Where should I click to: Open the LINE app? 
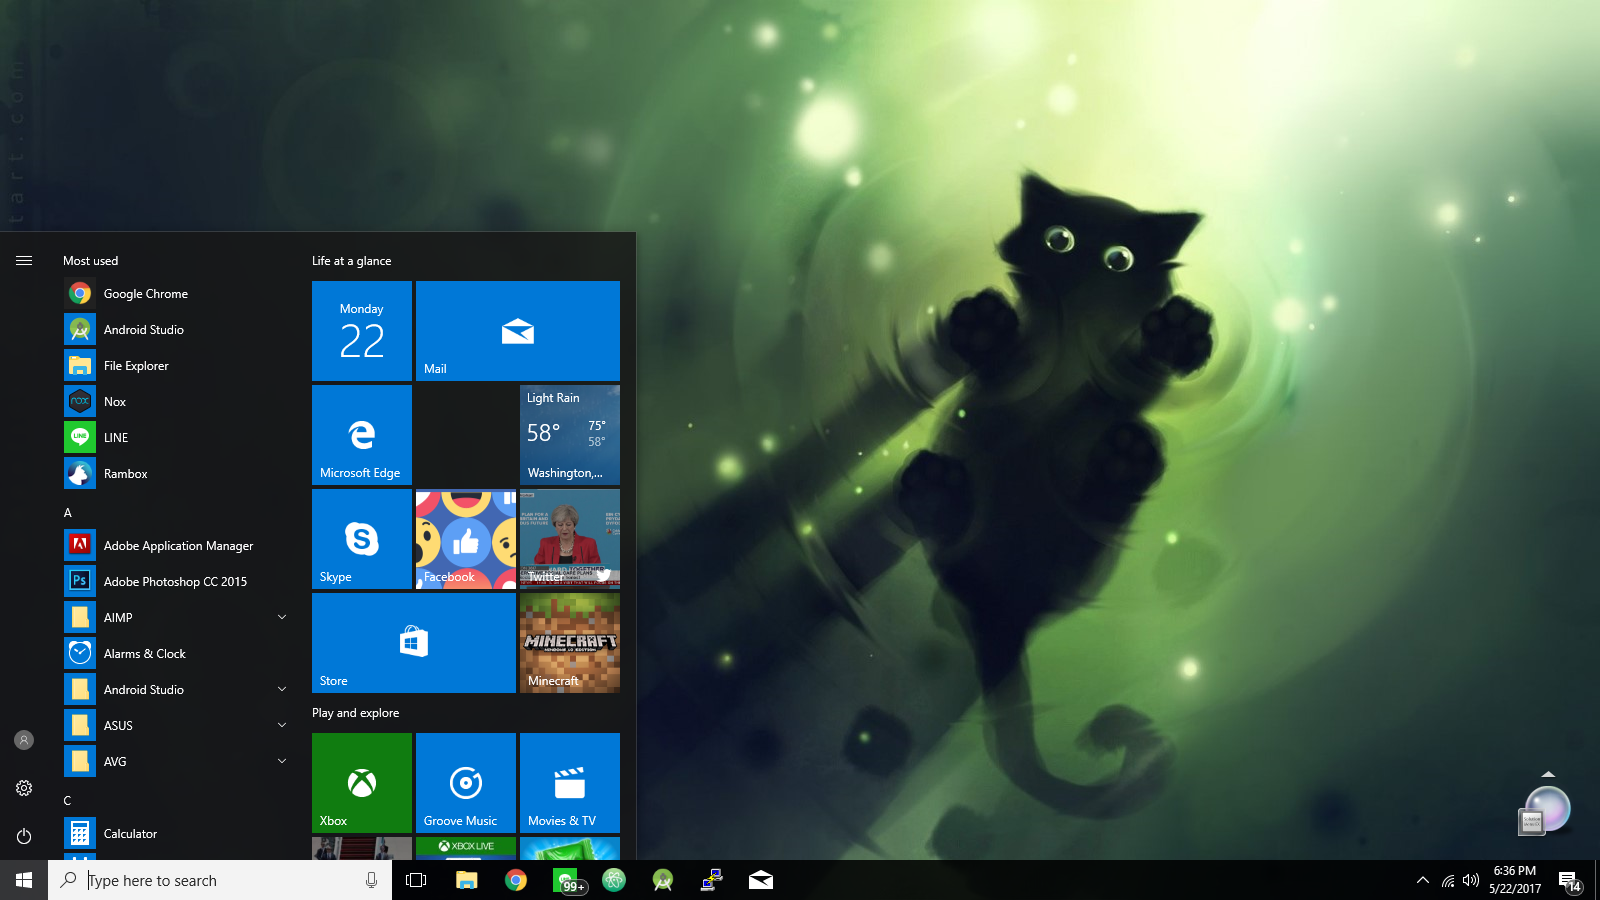point(176,438)
